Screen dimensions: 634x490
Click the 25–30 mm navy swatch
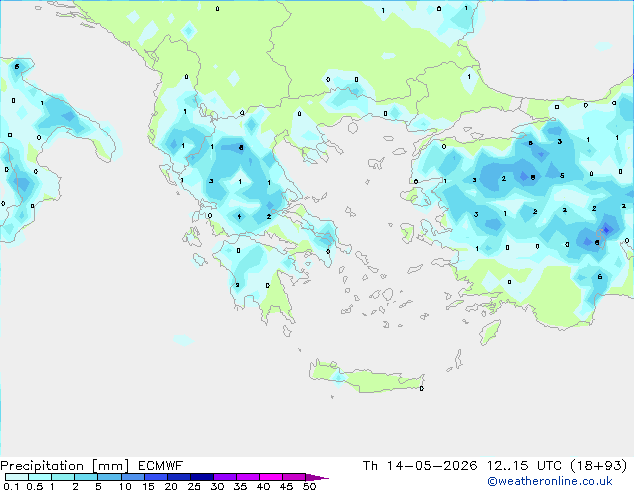coord(201,477)
